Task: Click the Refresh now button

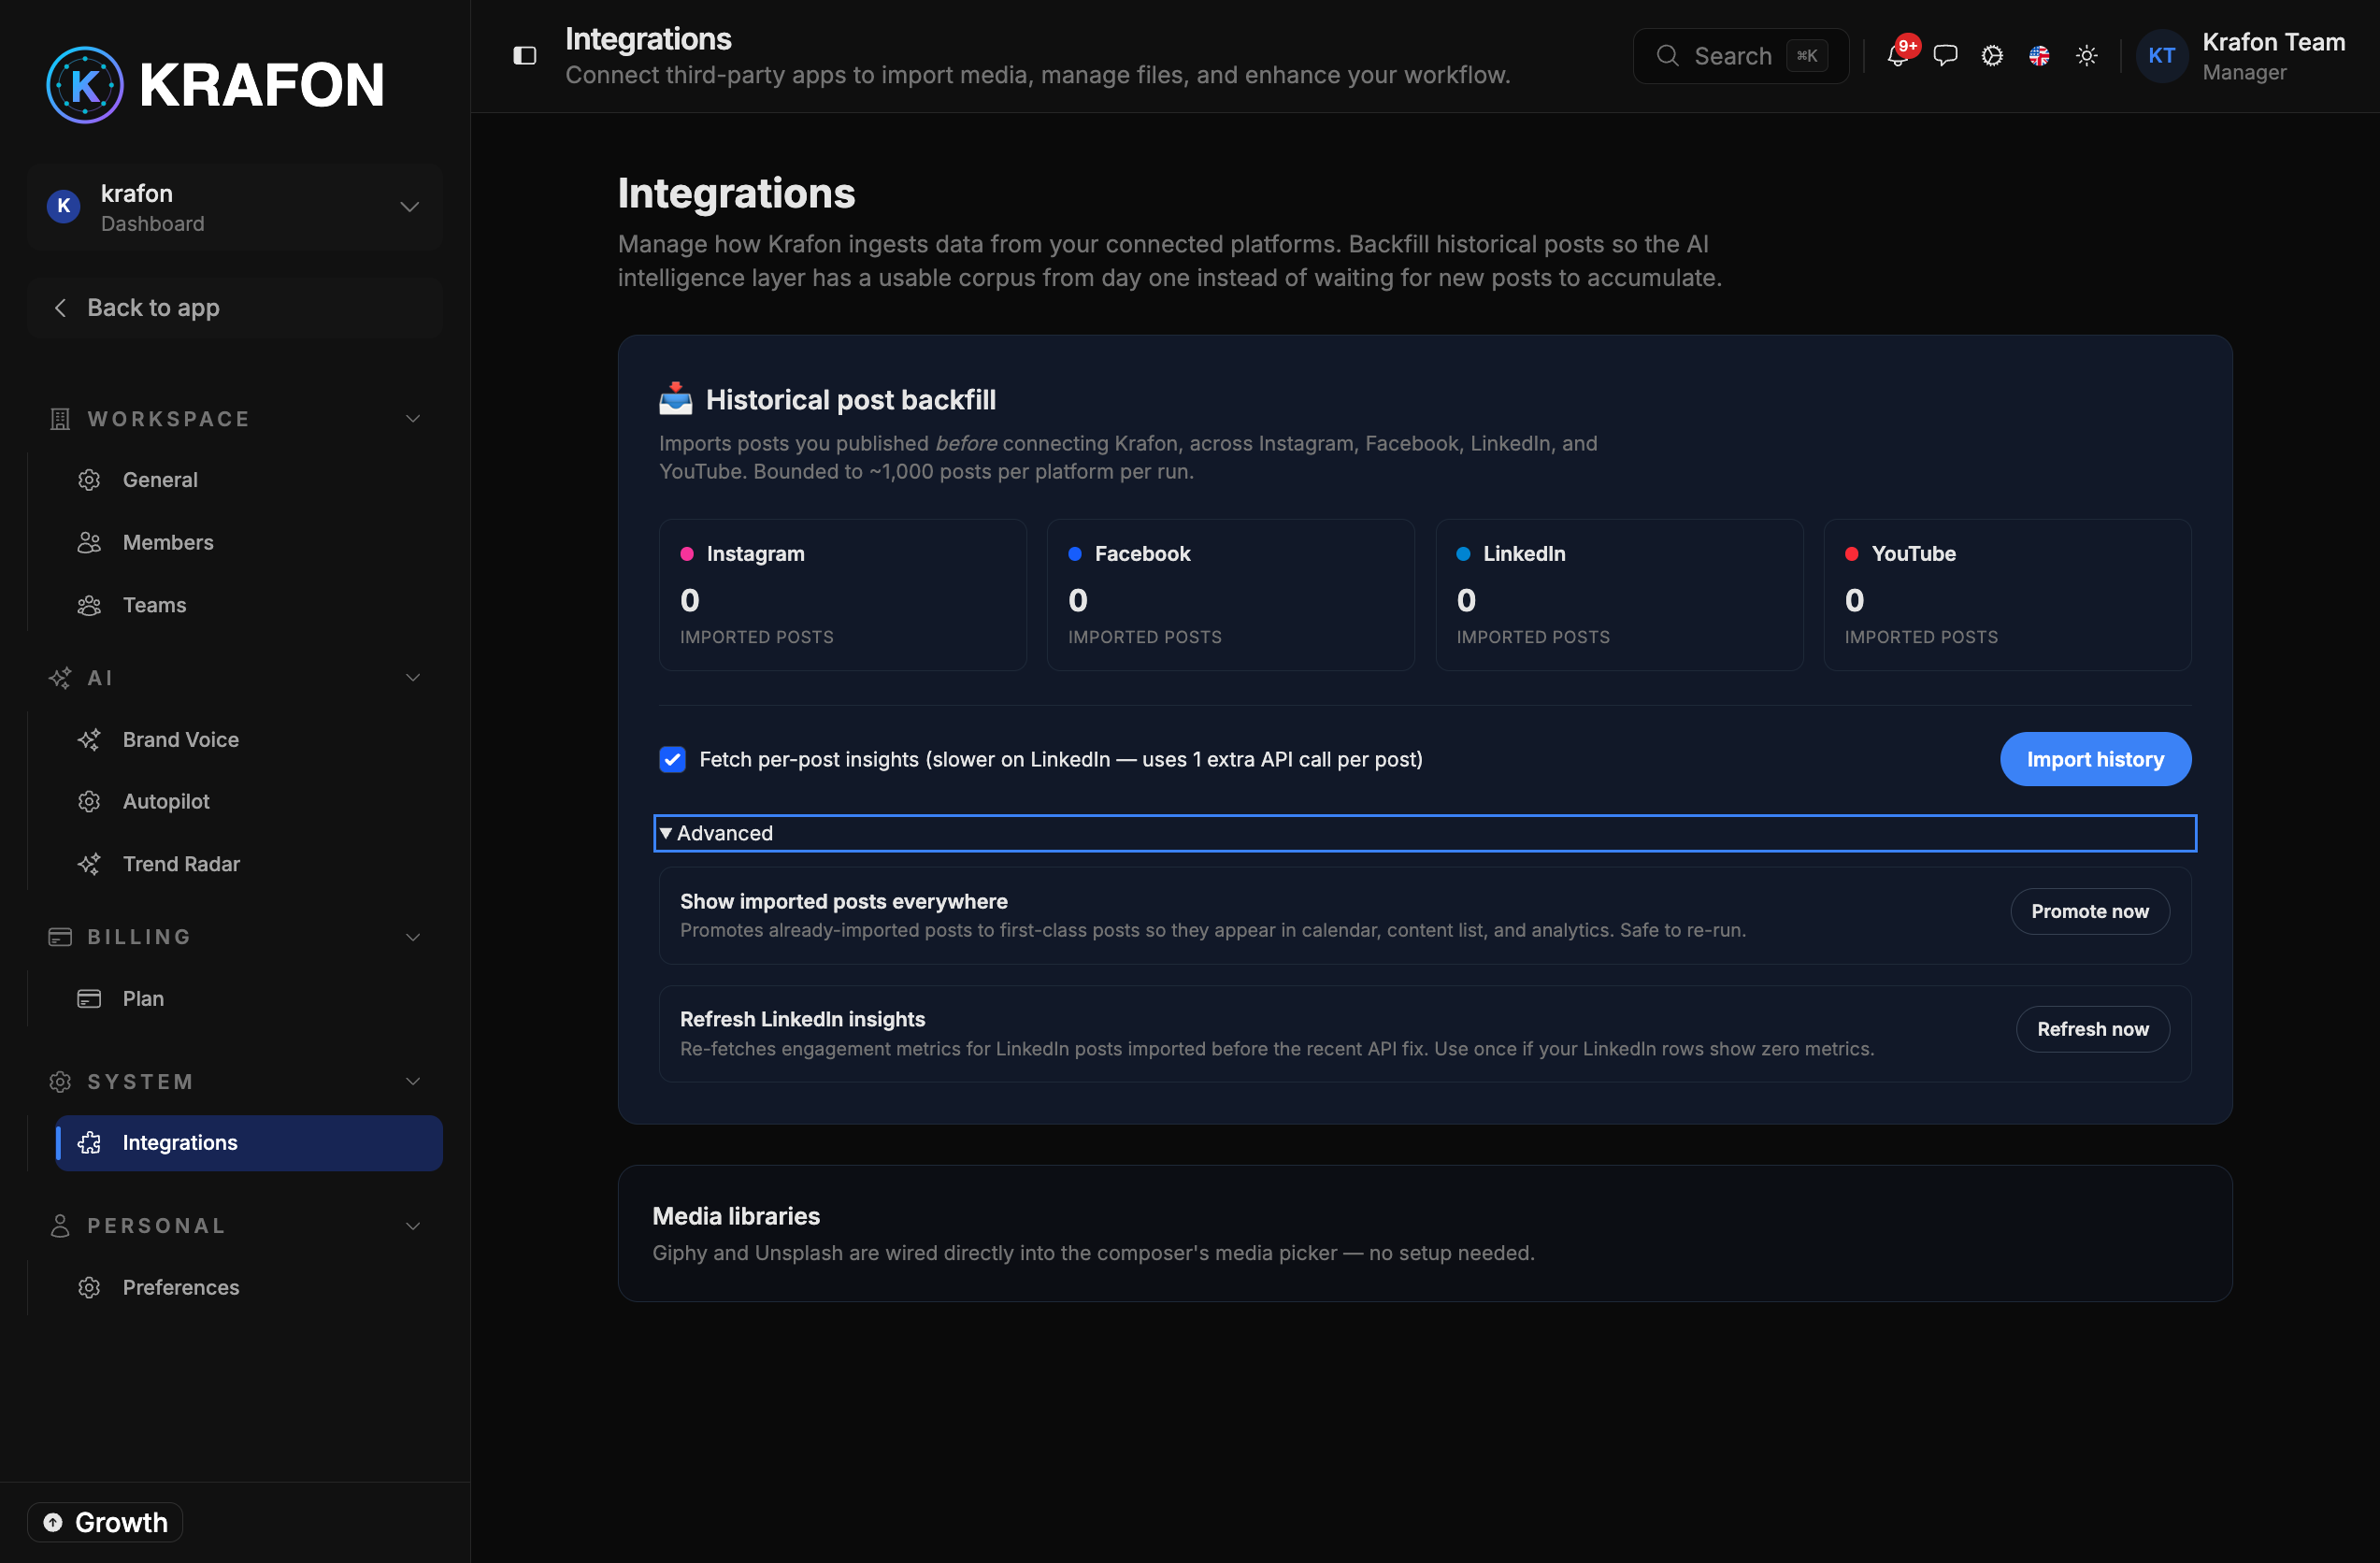Action: point(2092,1030)
